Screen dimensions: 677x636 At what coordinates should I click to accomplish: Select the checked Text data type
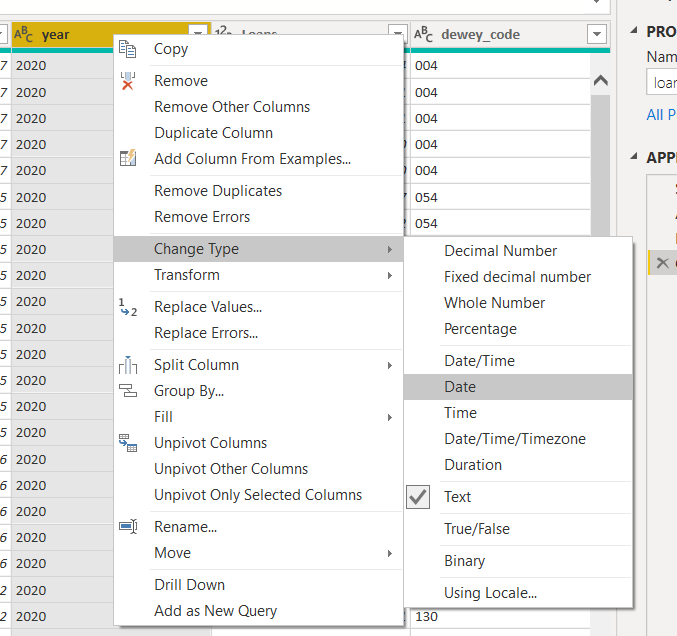tap(458, 497)
